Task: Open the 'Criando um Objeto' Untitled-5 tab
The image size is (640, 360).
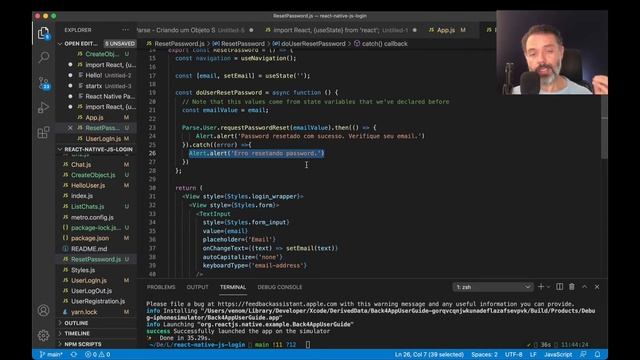Action: tap(196, 30)
